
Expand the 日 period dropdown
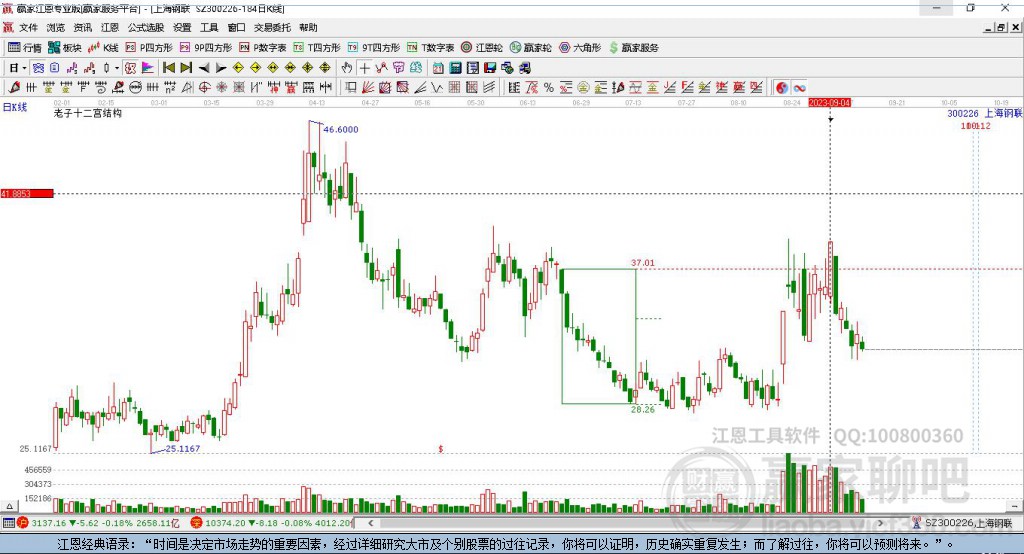24,68
